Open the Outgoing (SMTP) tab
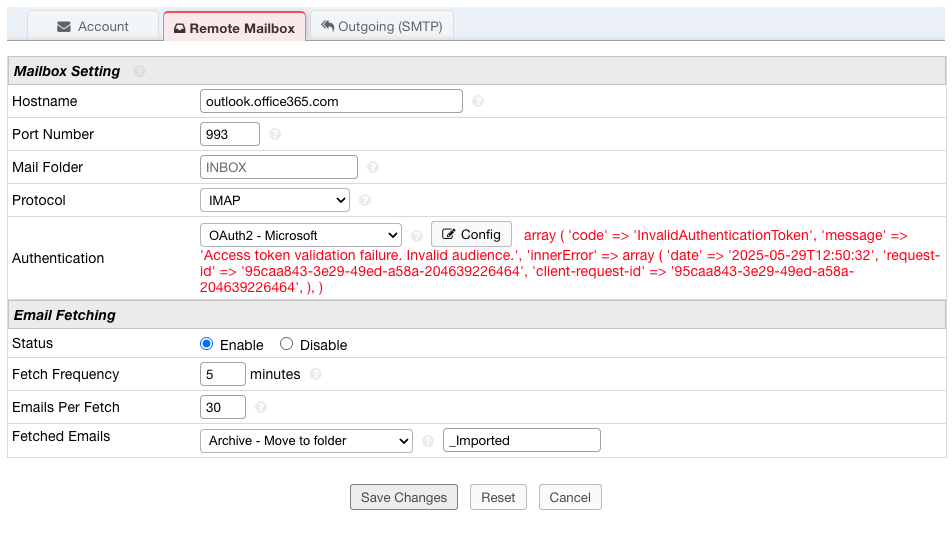This screenshot has width=952, height=538. 382,27
